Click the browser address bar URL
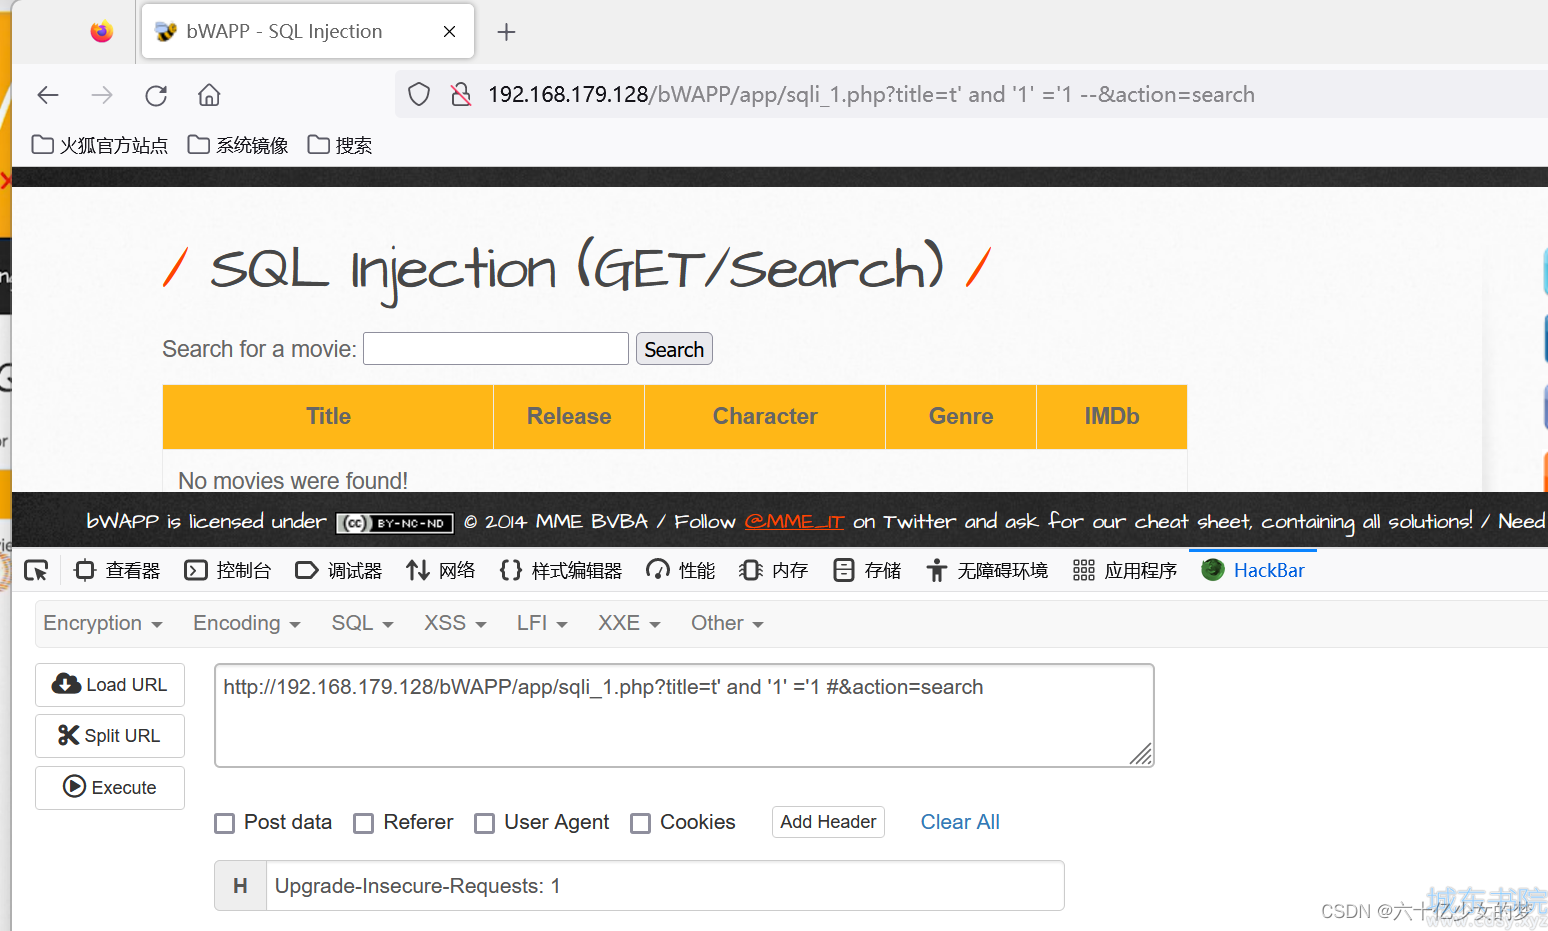 click(871, 95)
